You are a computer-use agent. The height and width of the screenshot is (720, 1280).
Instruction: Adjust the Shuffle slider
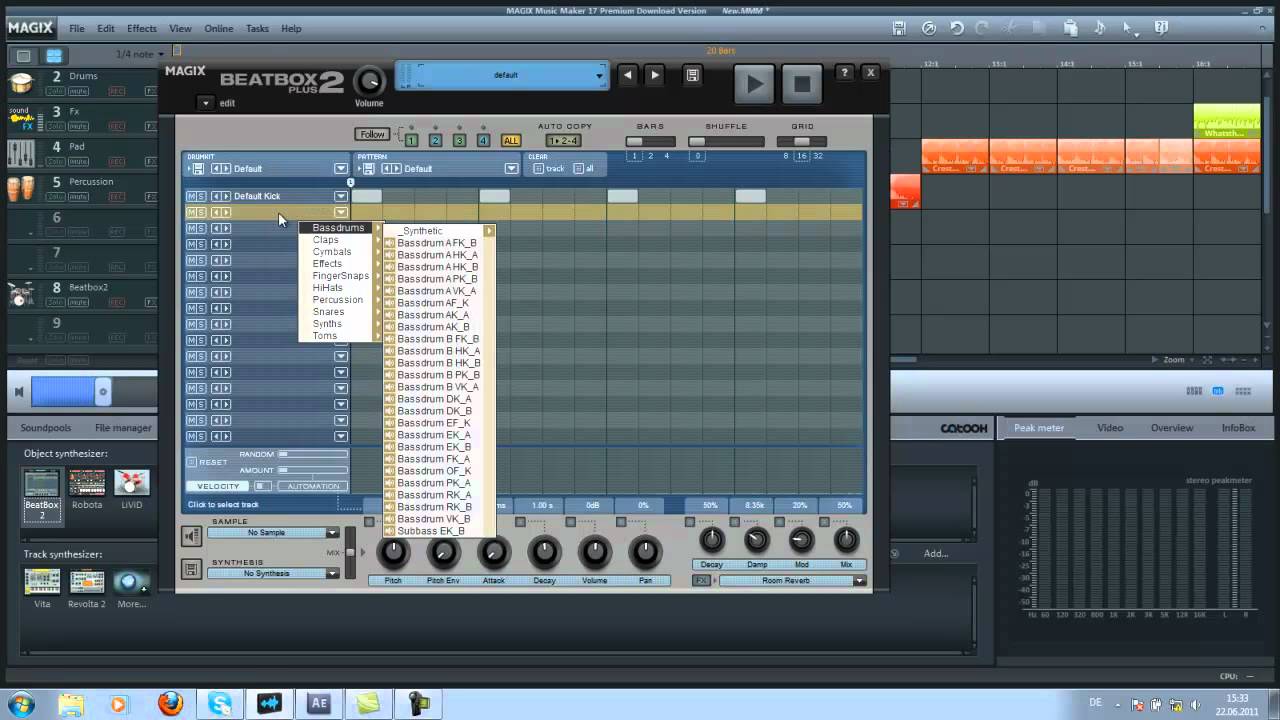coord(726,142)
